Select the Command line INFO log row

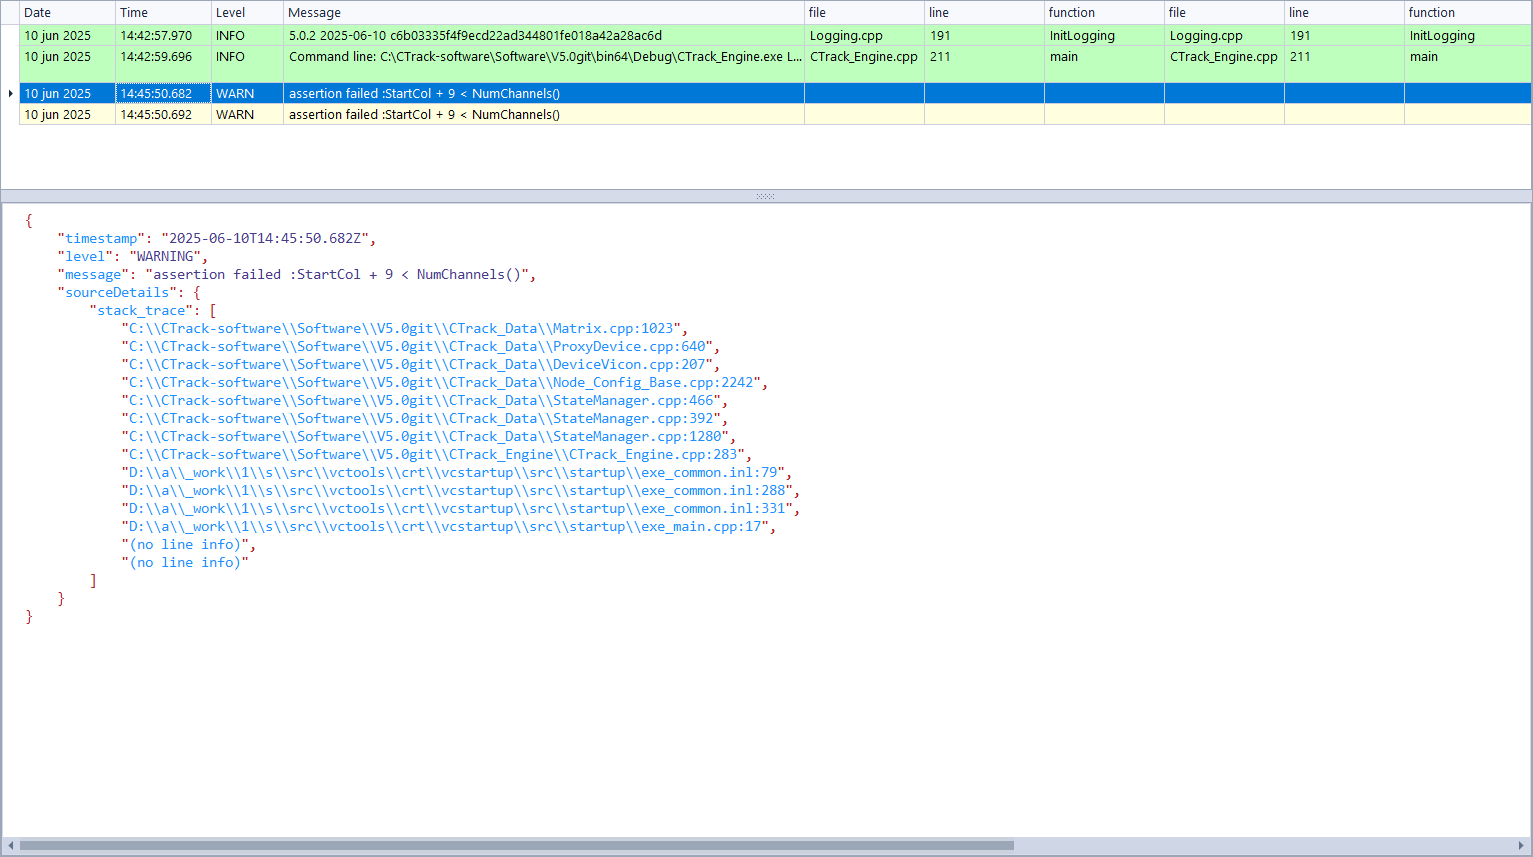544,57
